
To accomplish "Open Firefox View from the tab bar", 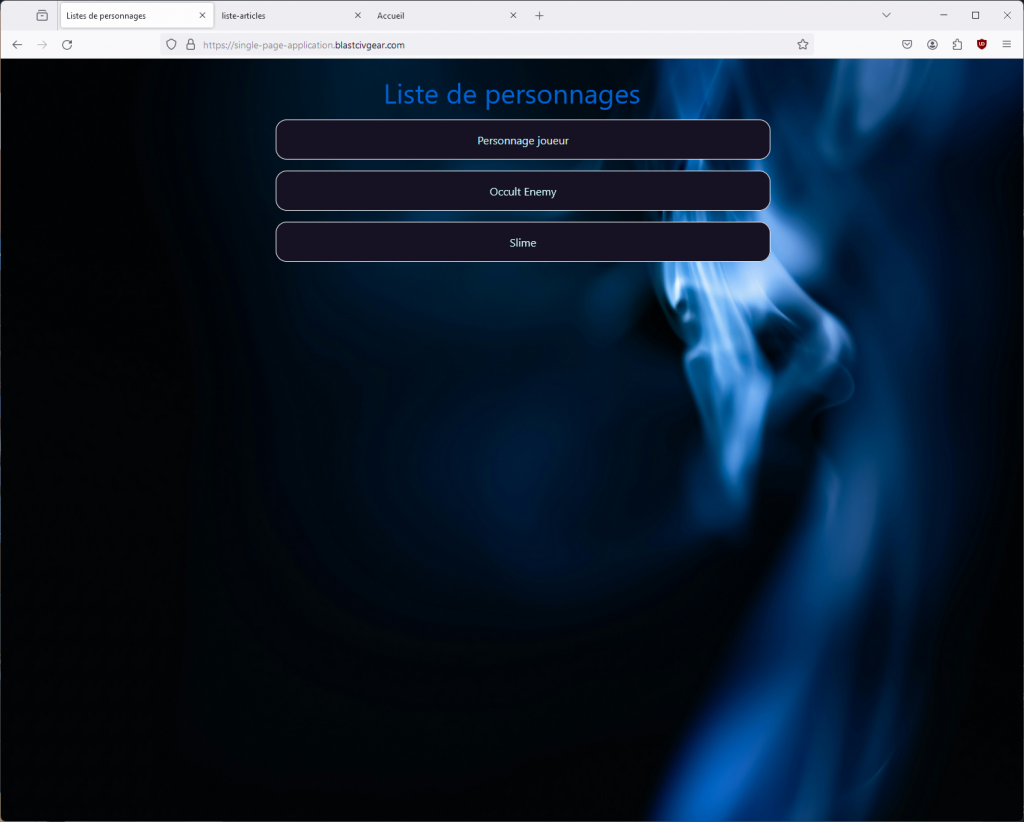I will click(42, 15).
